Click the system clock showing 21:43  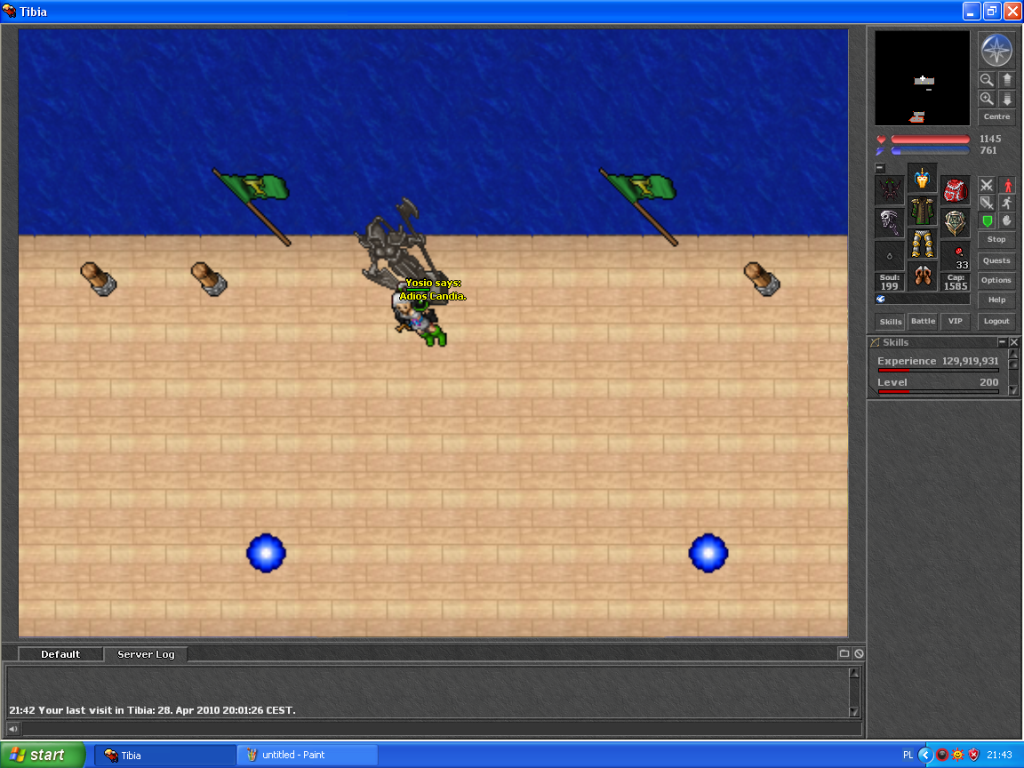point(999,755)
